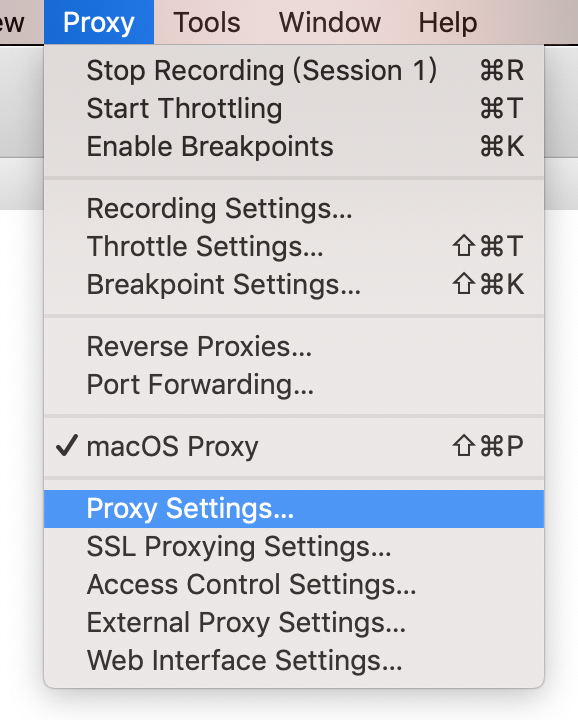Open the Tools menu

tap(207, 22)
